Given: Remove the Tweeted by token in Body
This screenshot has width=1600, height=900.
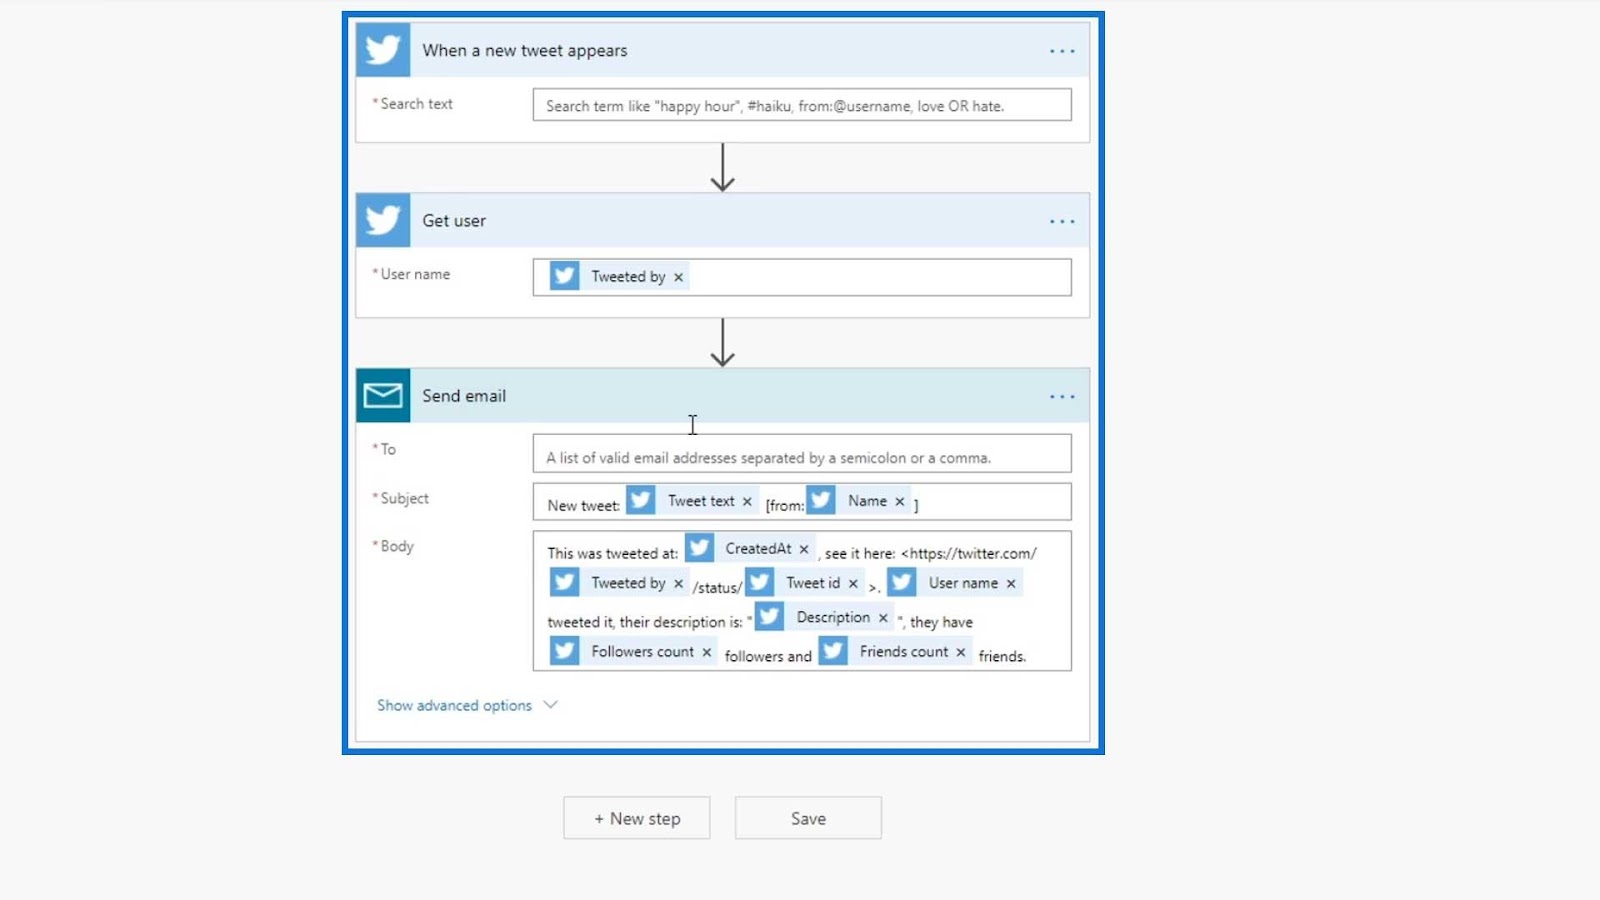Looking at the screenshot, I should pos(678,583).
